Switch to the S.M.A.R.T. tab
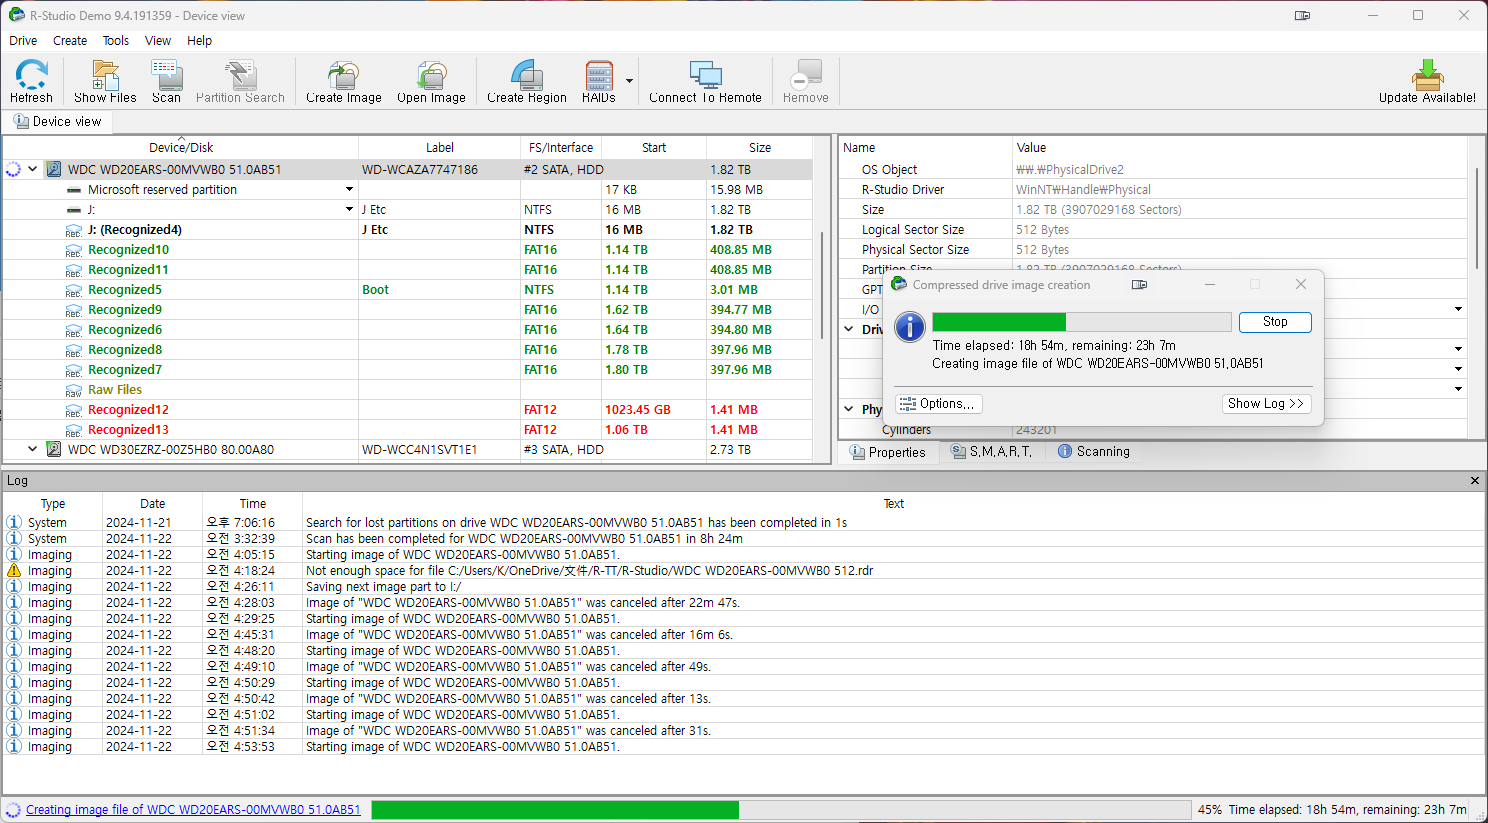 point(991,452)
